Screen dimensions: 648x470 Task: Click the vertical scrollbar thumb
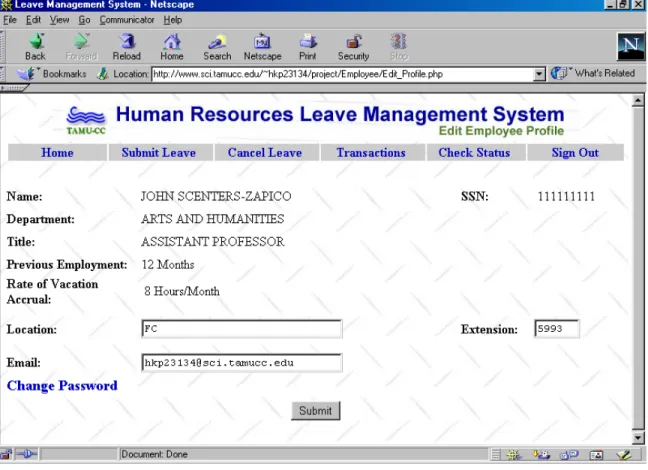click(x=638, y=268)
